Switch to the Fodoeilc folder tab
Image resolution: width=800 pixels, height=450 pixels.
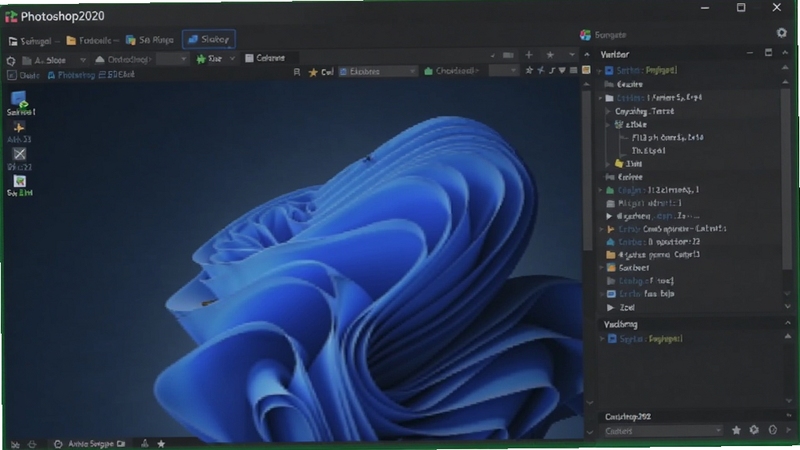[x=92, y=40]
